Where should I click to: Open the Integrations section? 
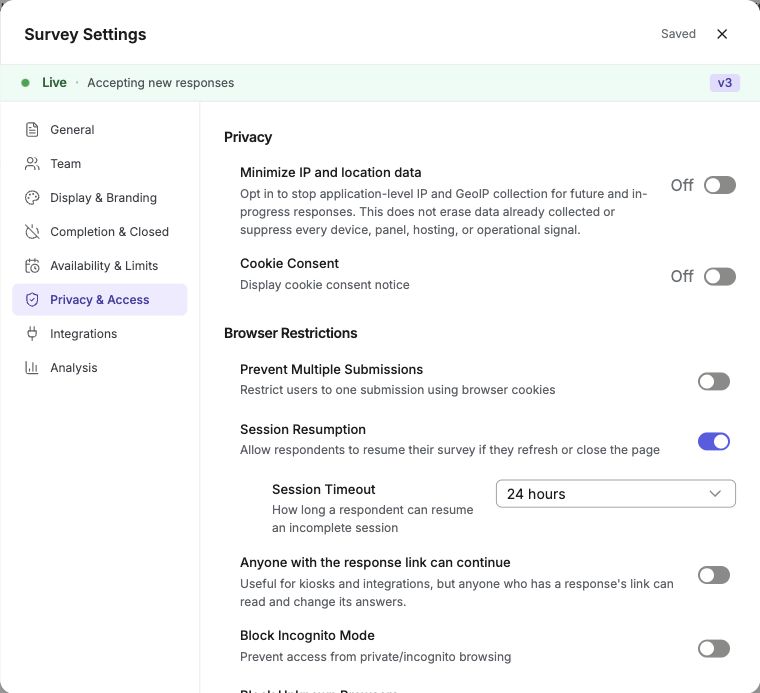[x=99, y=333]
